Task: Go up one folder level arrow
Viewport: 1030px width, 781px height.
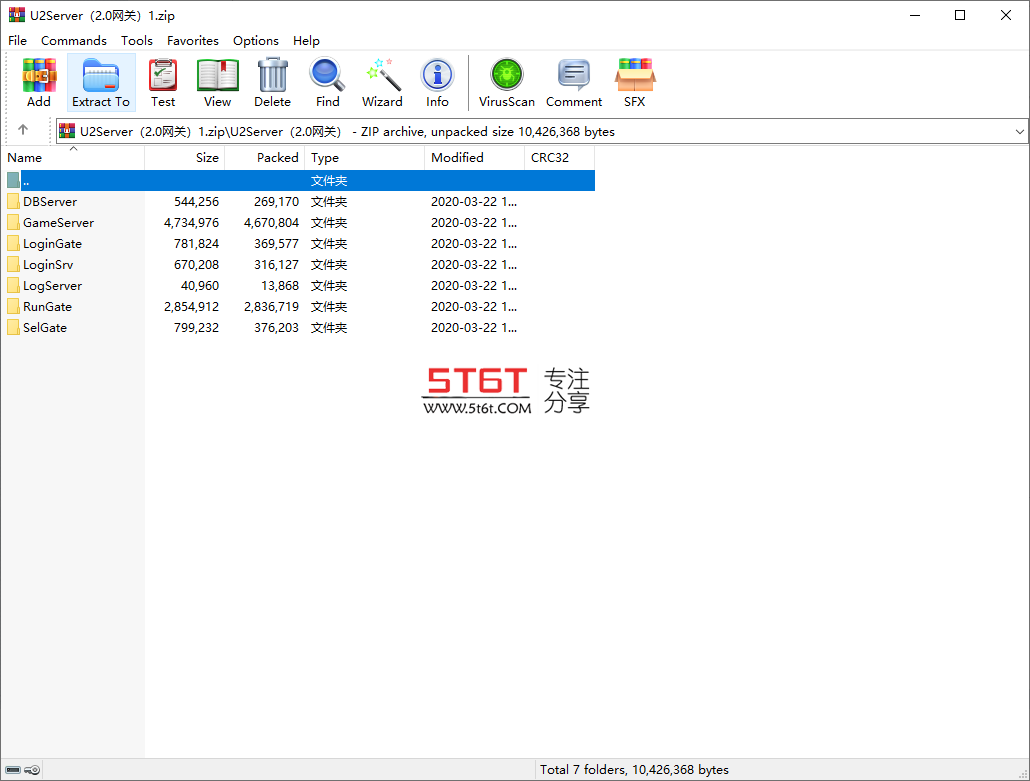Action: click(23, 130)
